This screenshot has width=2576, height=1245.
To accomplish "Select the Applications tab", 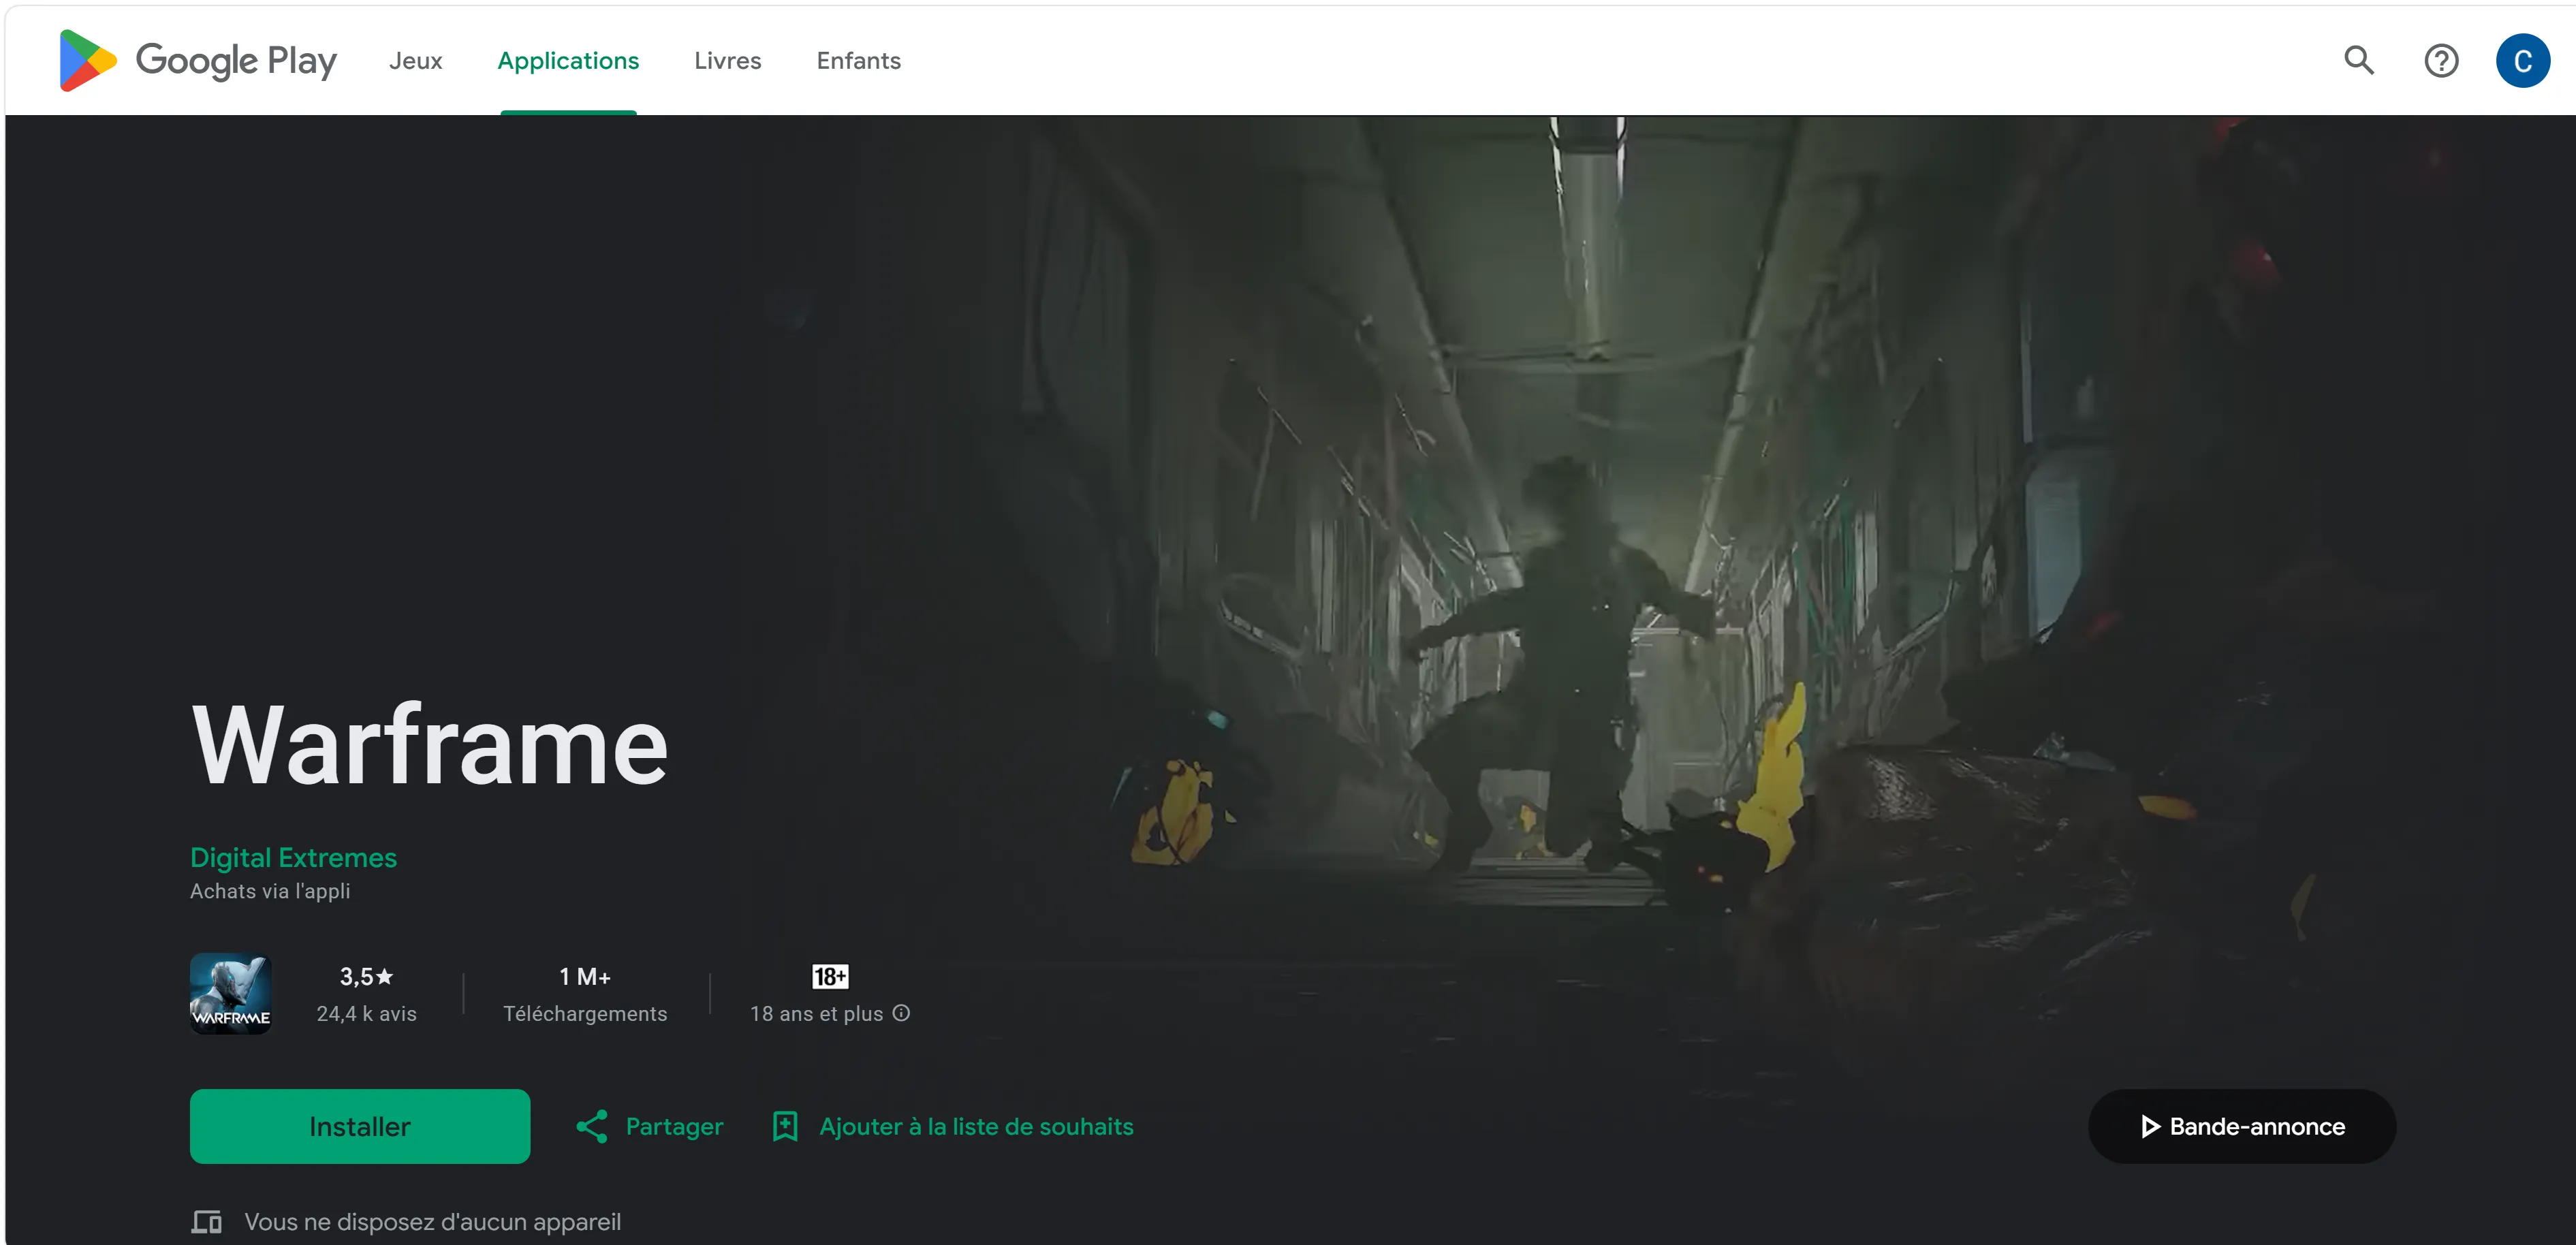I will [568, 61].
